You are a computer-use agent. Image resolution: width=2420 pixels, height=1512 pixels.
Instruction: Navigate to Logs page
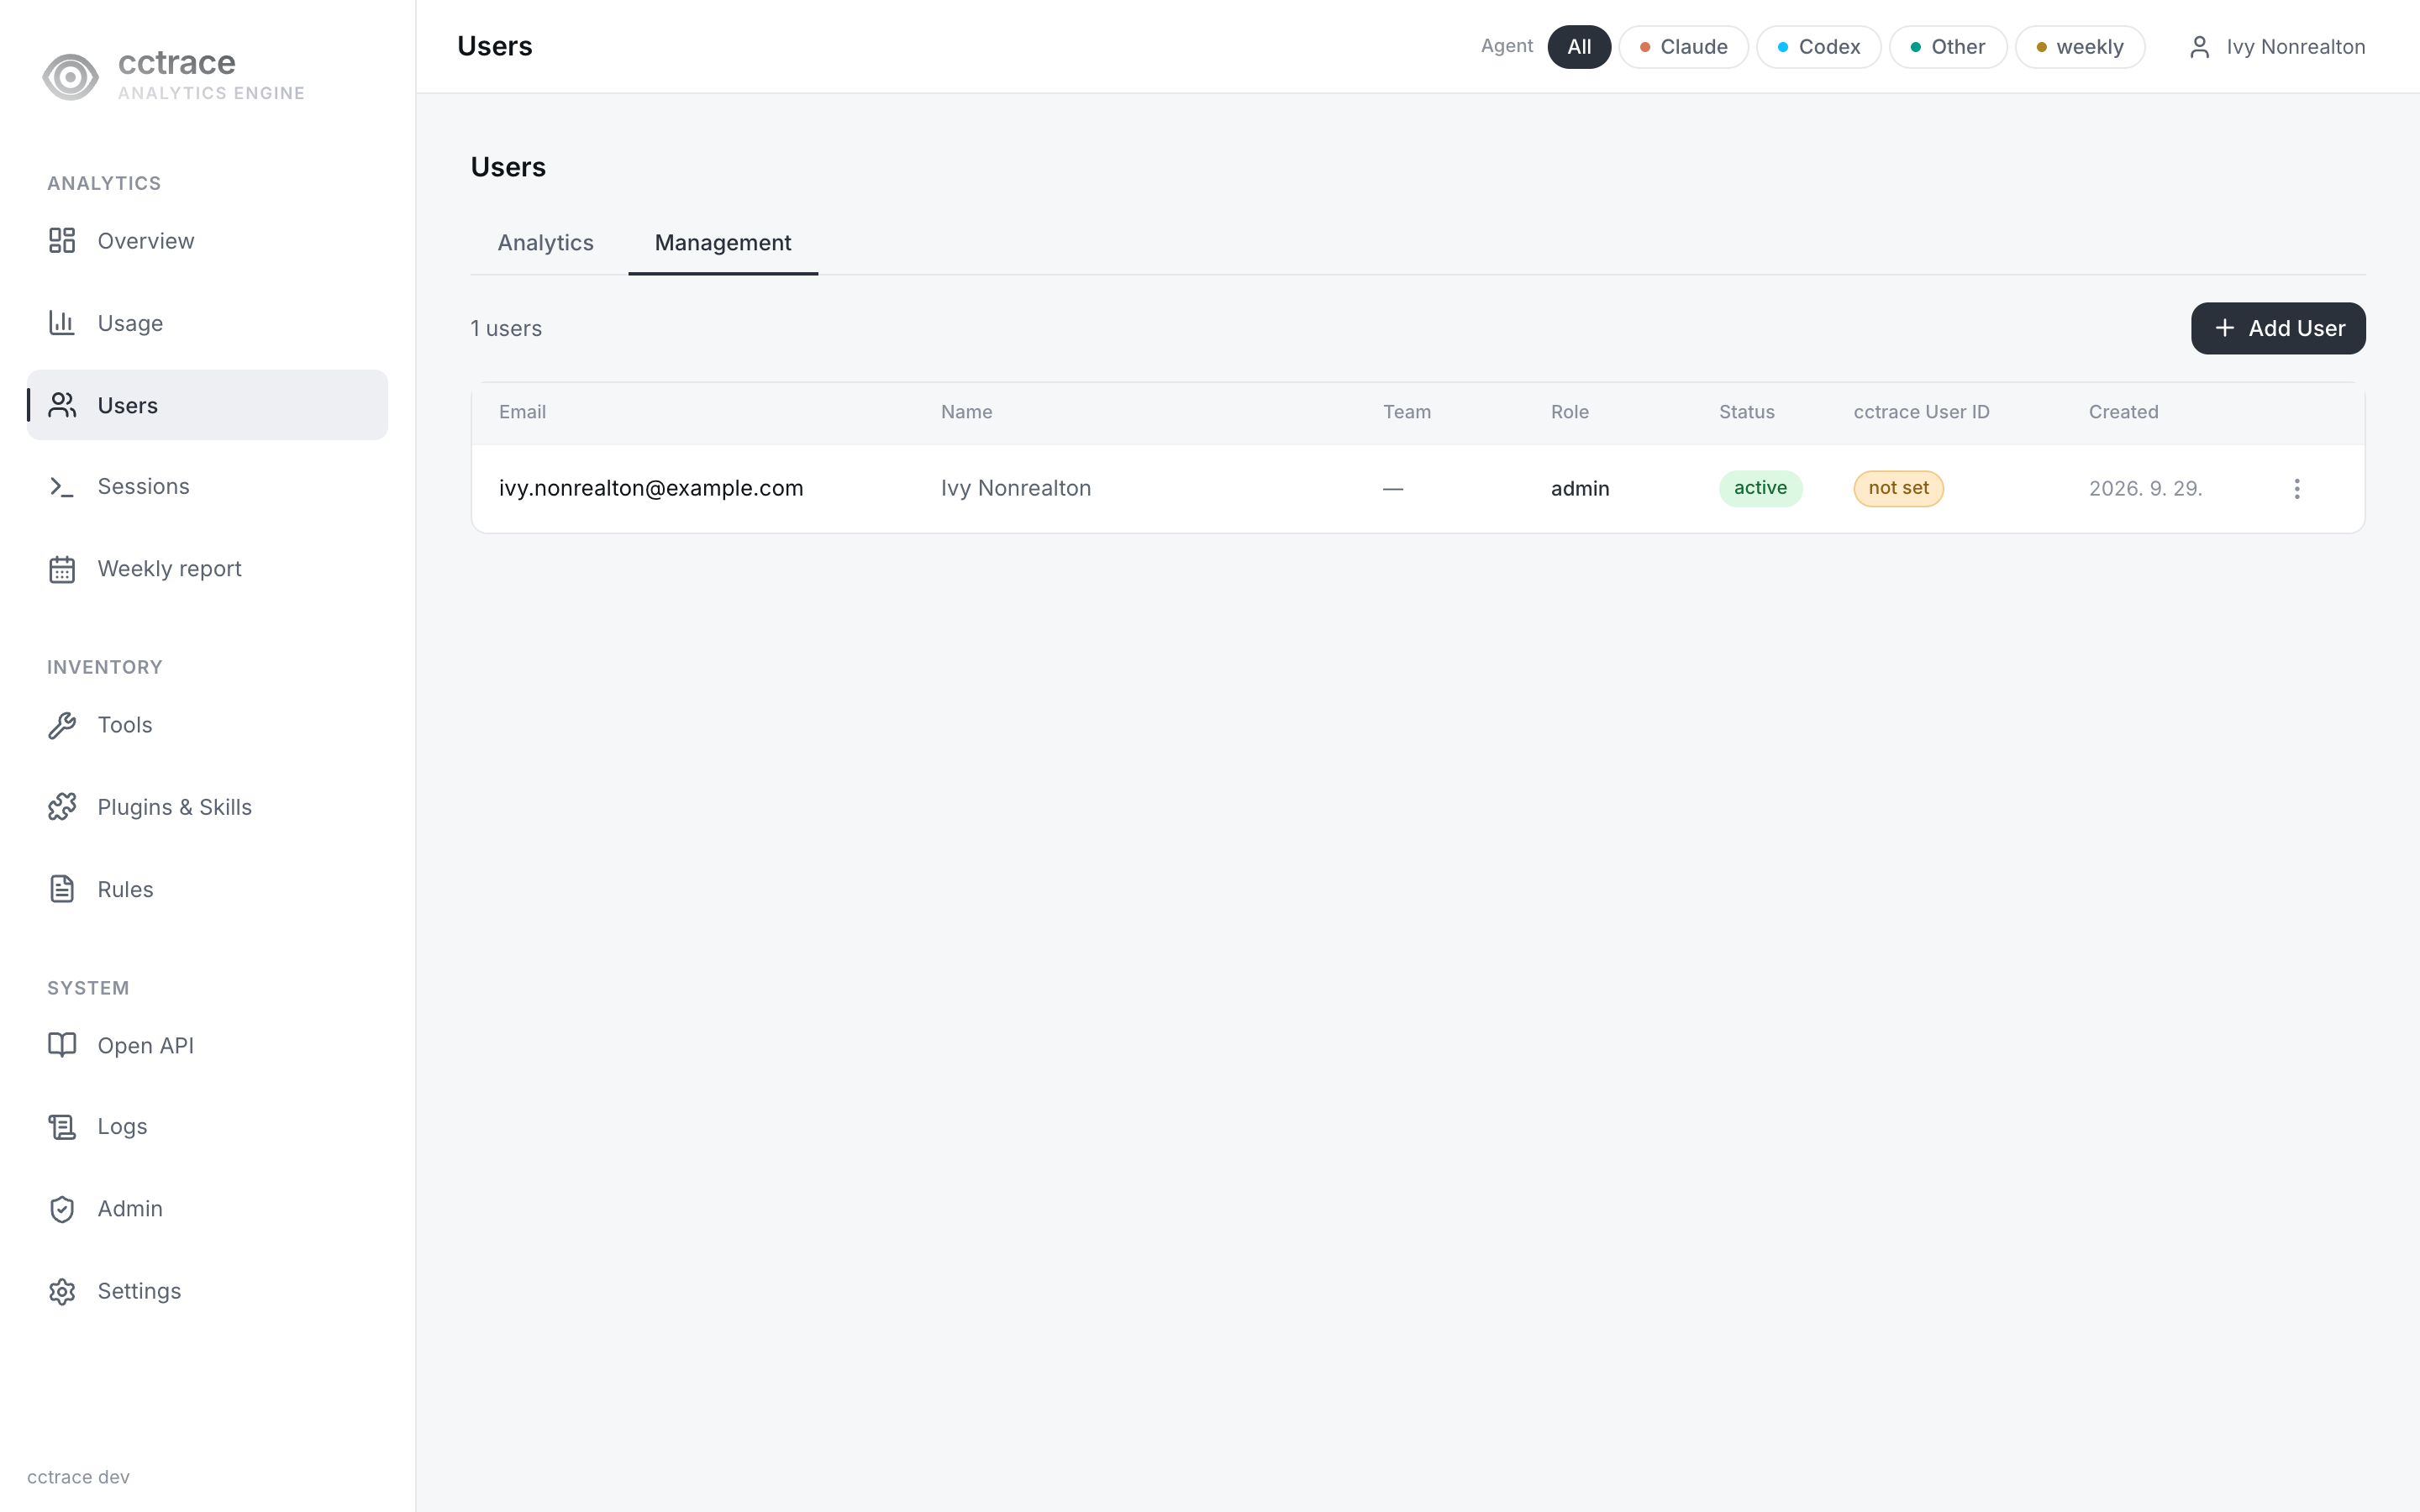point(207,1127)
